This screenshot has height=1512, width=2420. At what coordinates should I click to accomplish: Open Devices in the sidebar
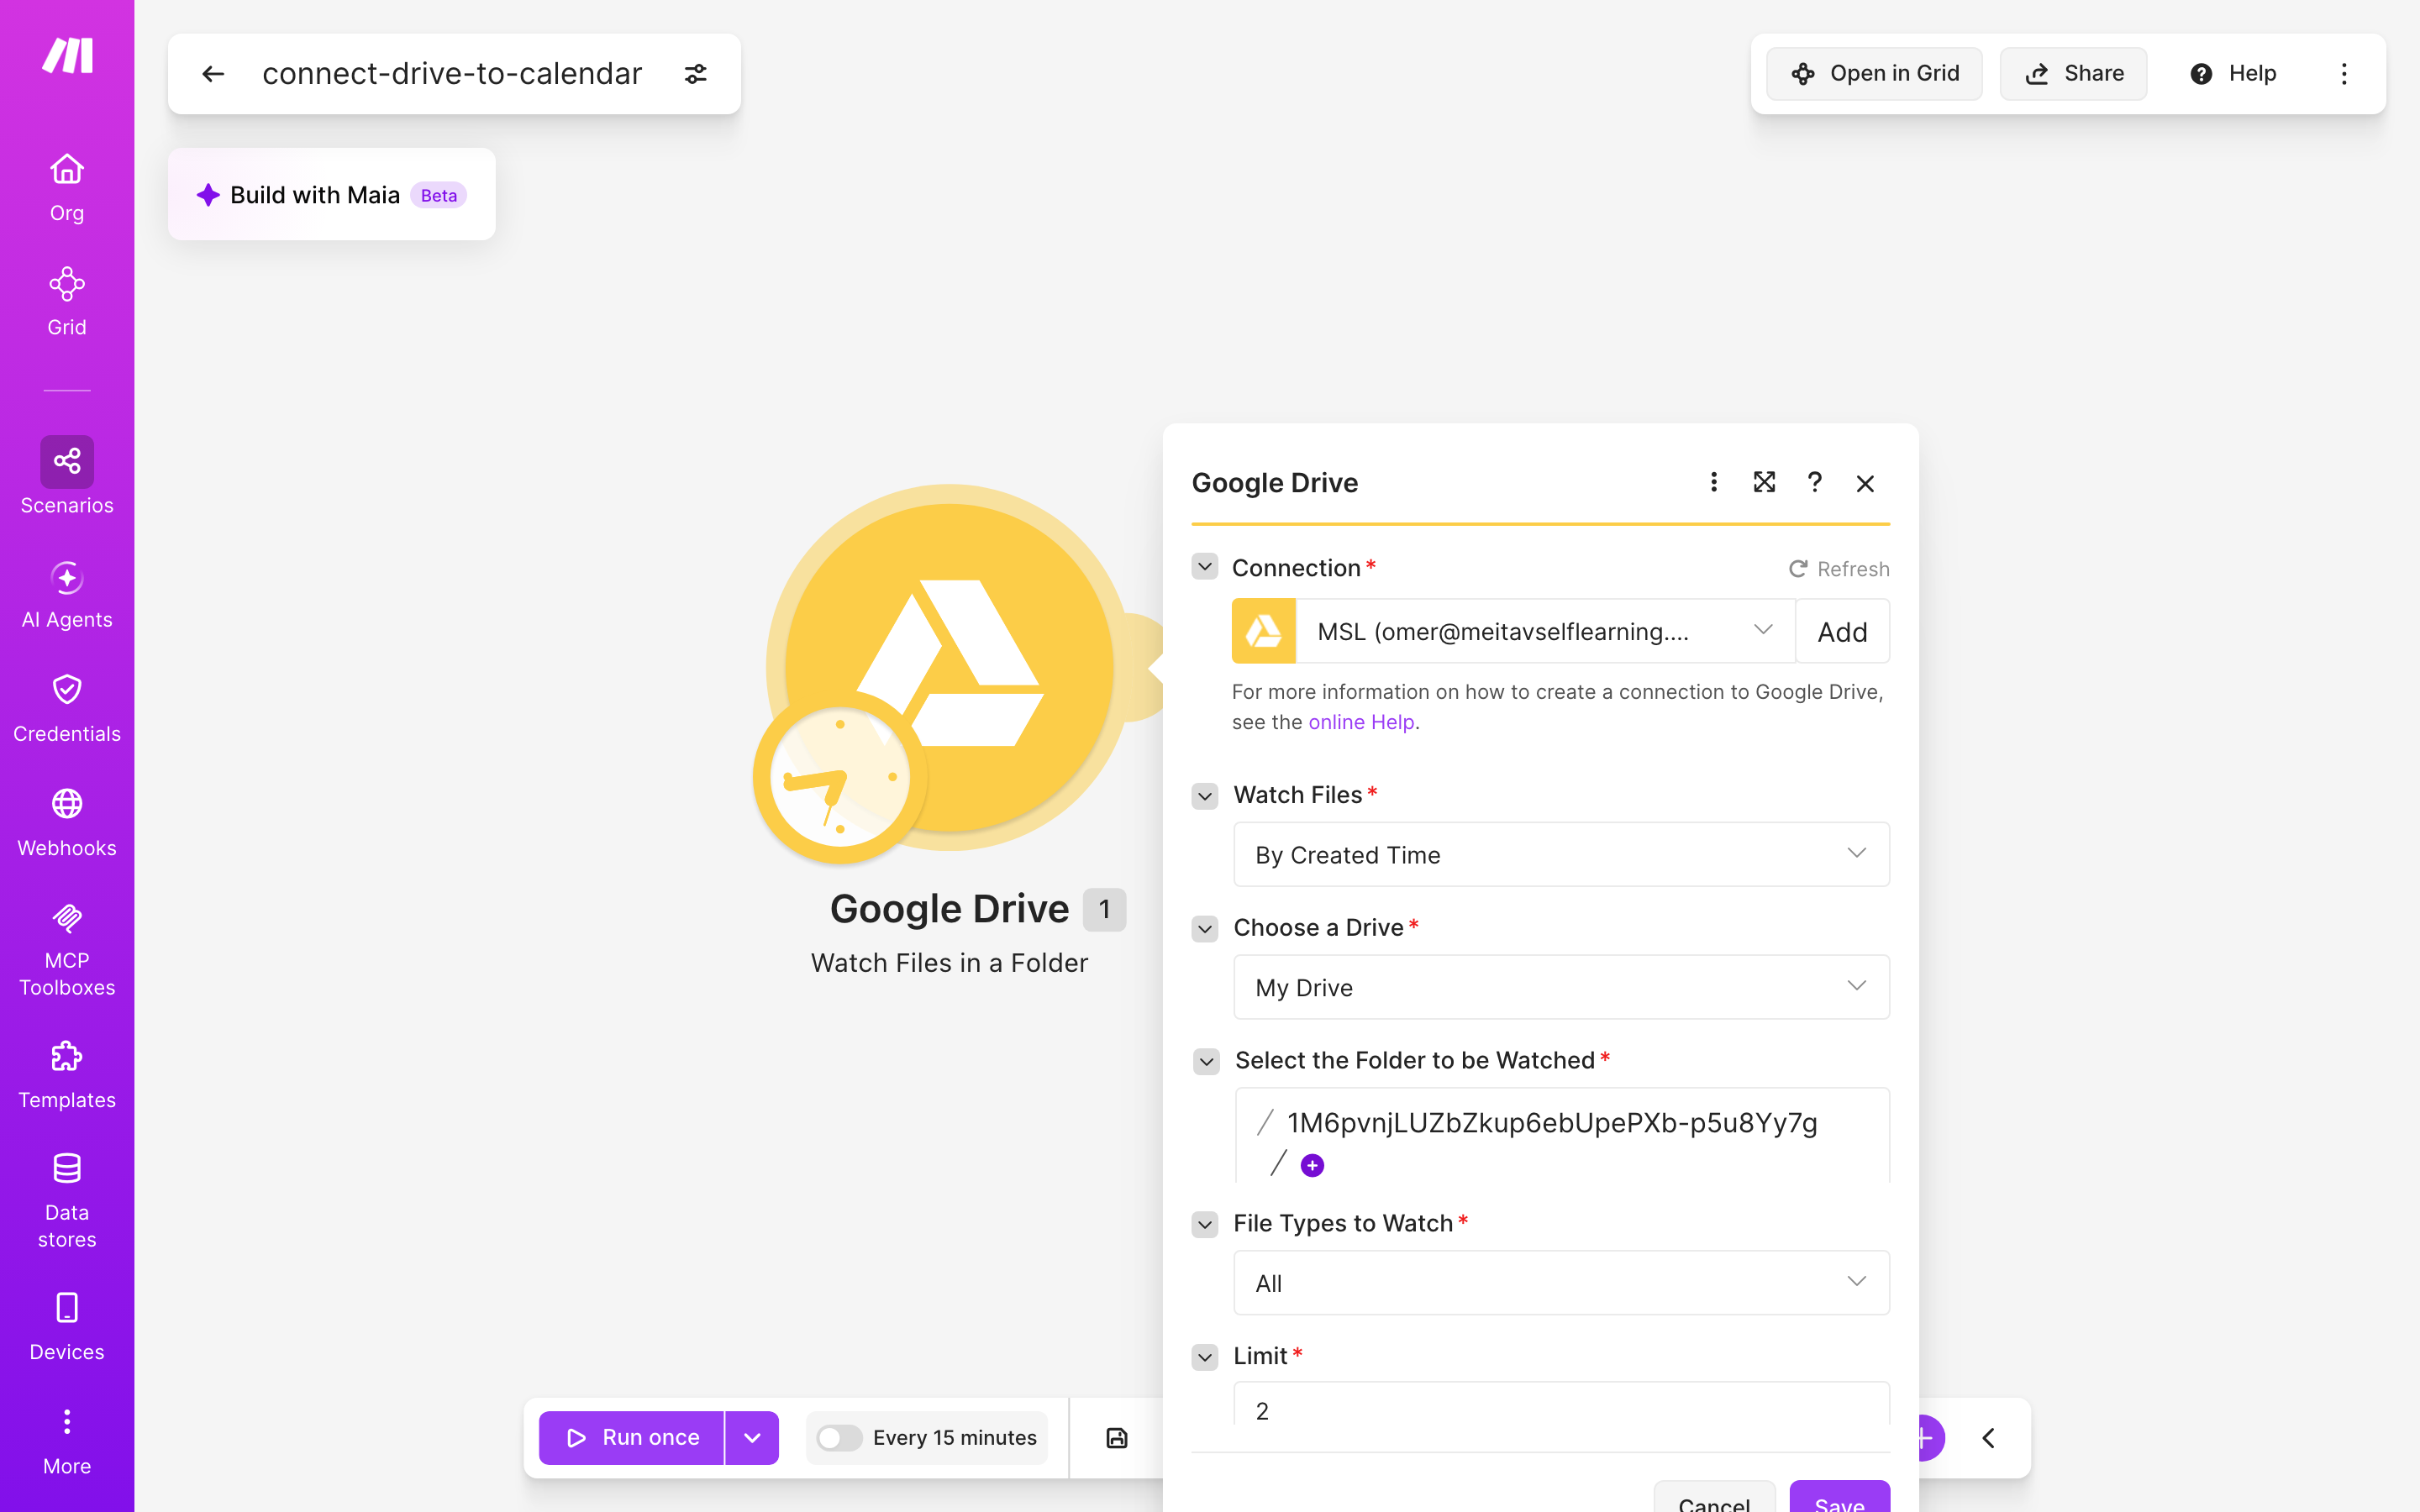(67, 1326)
